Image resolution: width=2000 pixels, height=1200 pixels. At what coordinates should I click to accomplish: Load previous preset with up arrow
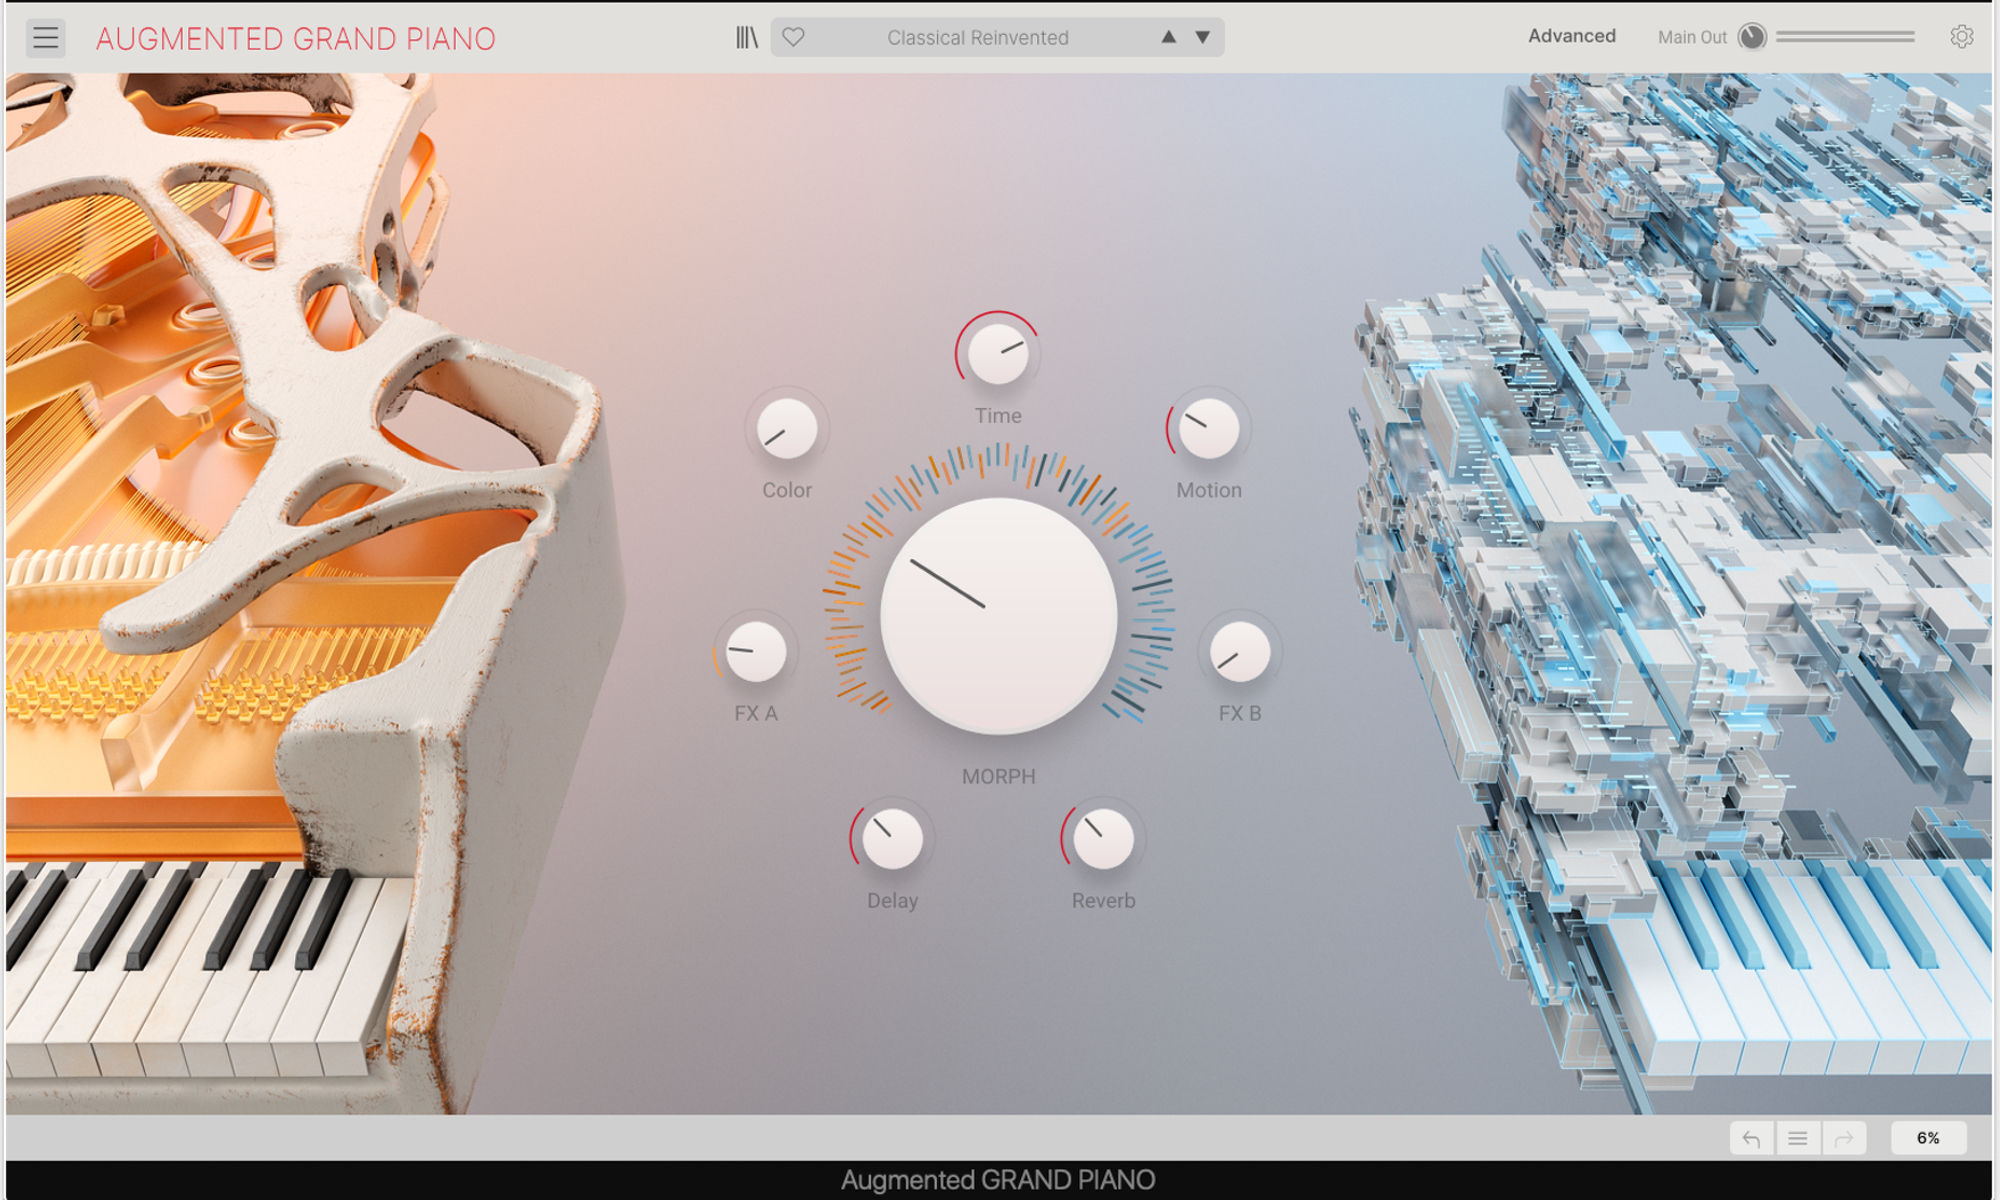pyautogui.click(x=1168, y=37)
